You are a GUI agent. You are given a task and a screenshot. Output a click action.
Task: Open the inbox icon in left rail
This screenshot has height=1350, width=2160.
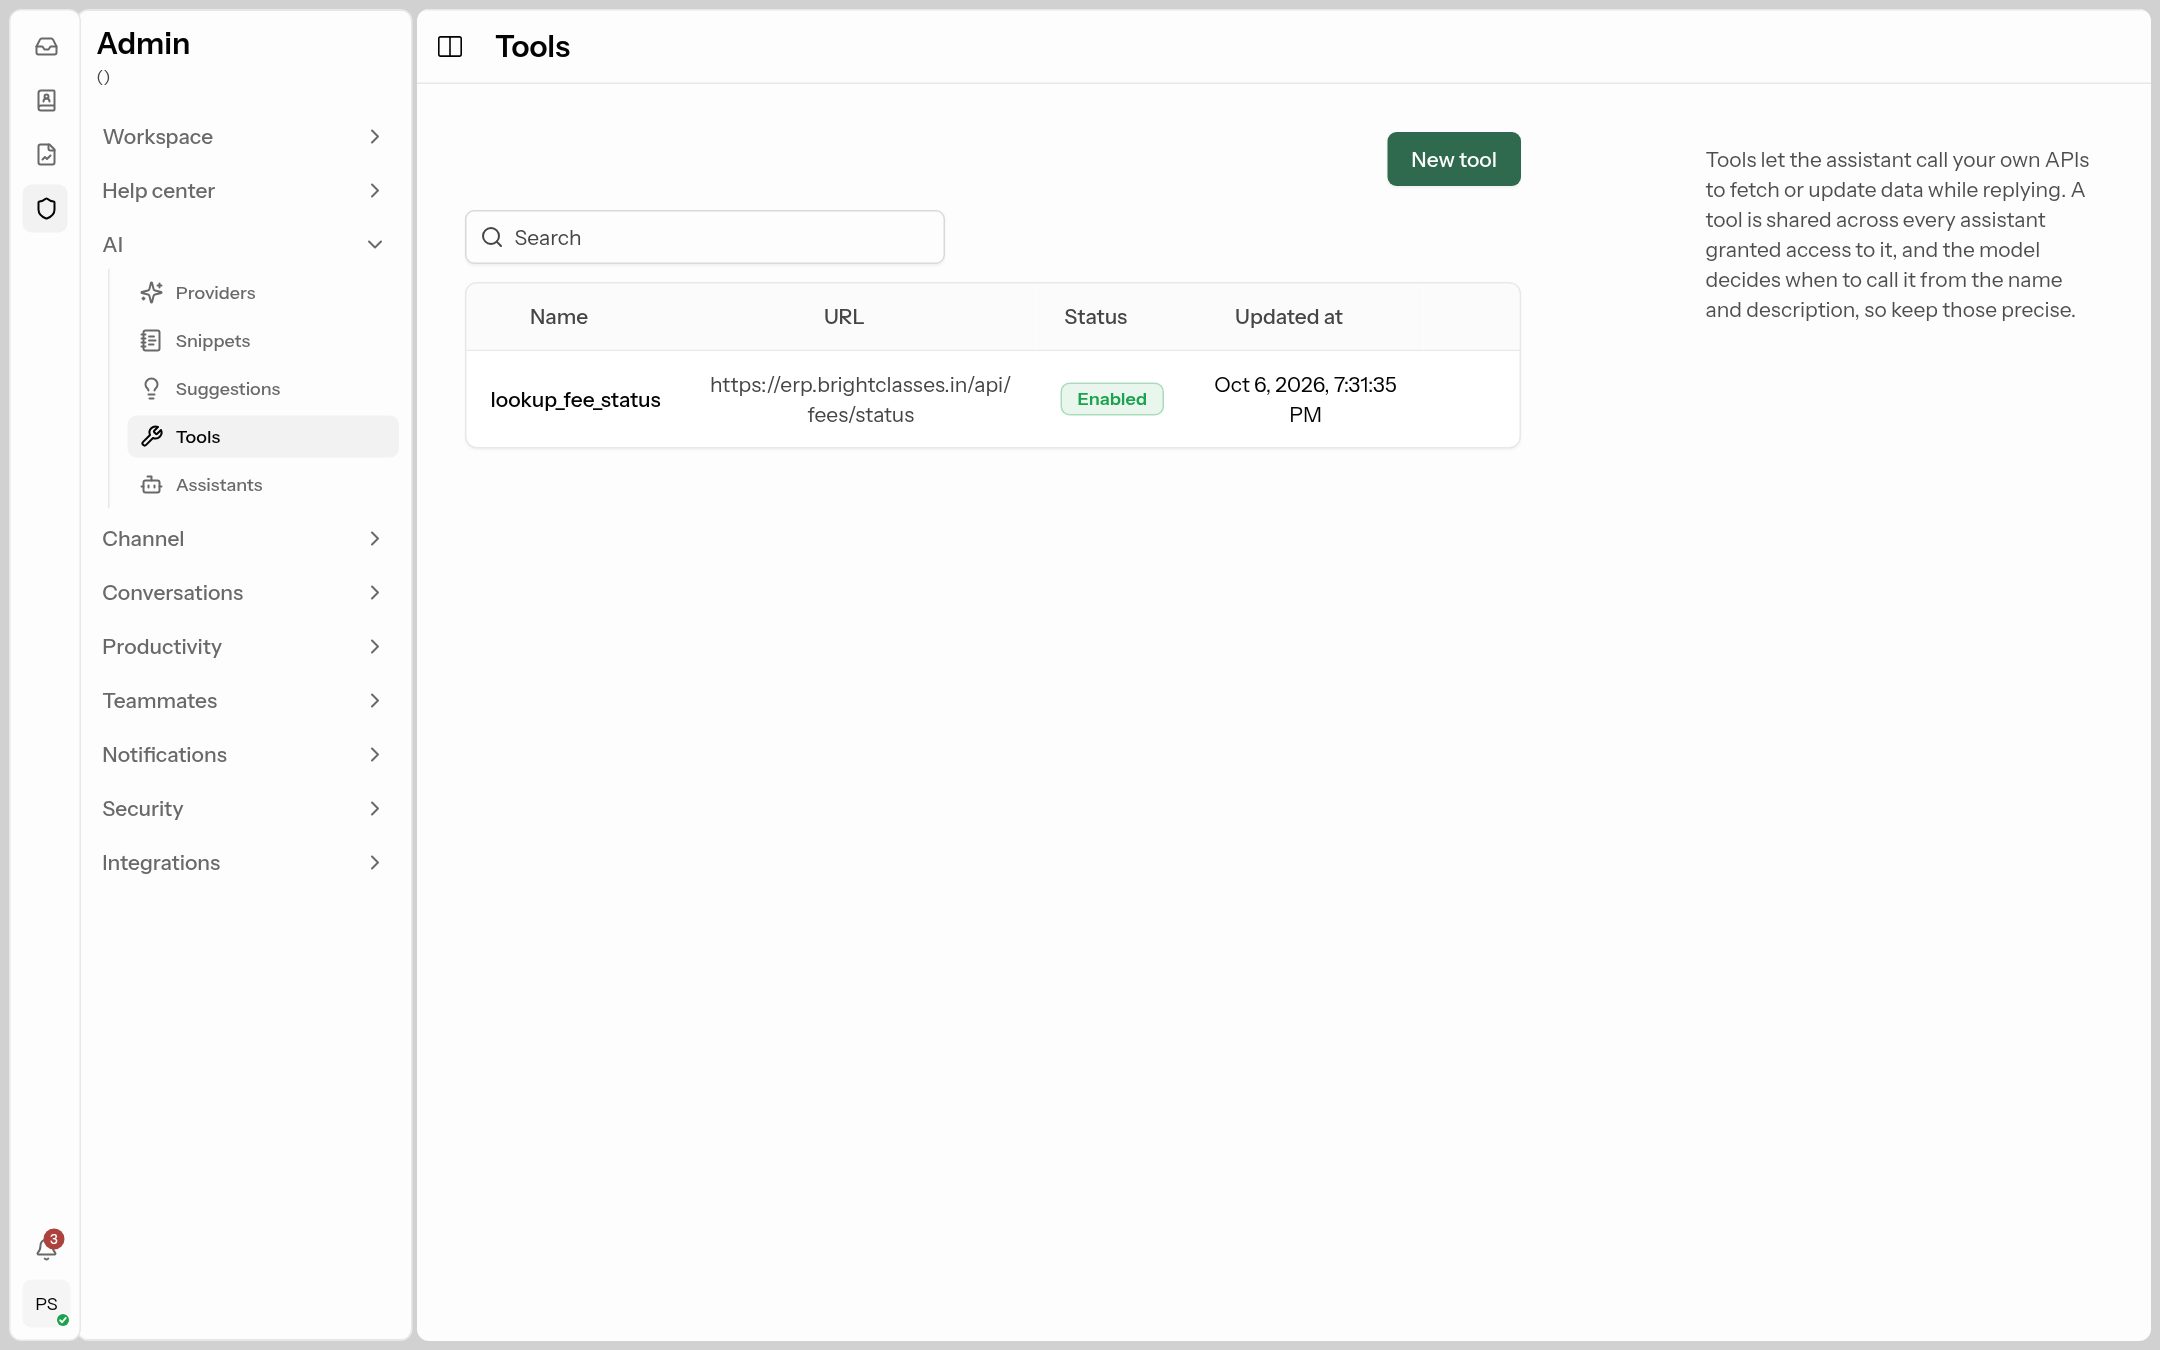coord(46,46)
